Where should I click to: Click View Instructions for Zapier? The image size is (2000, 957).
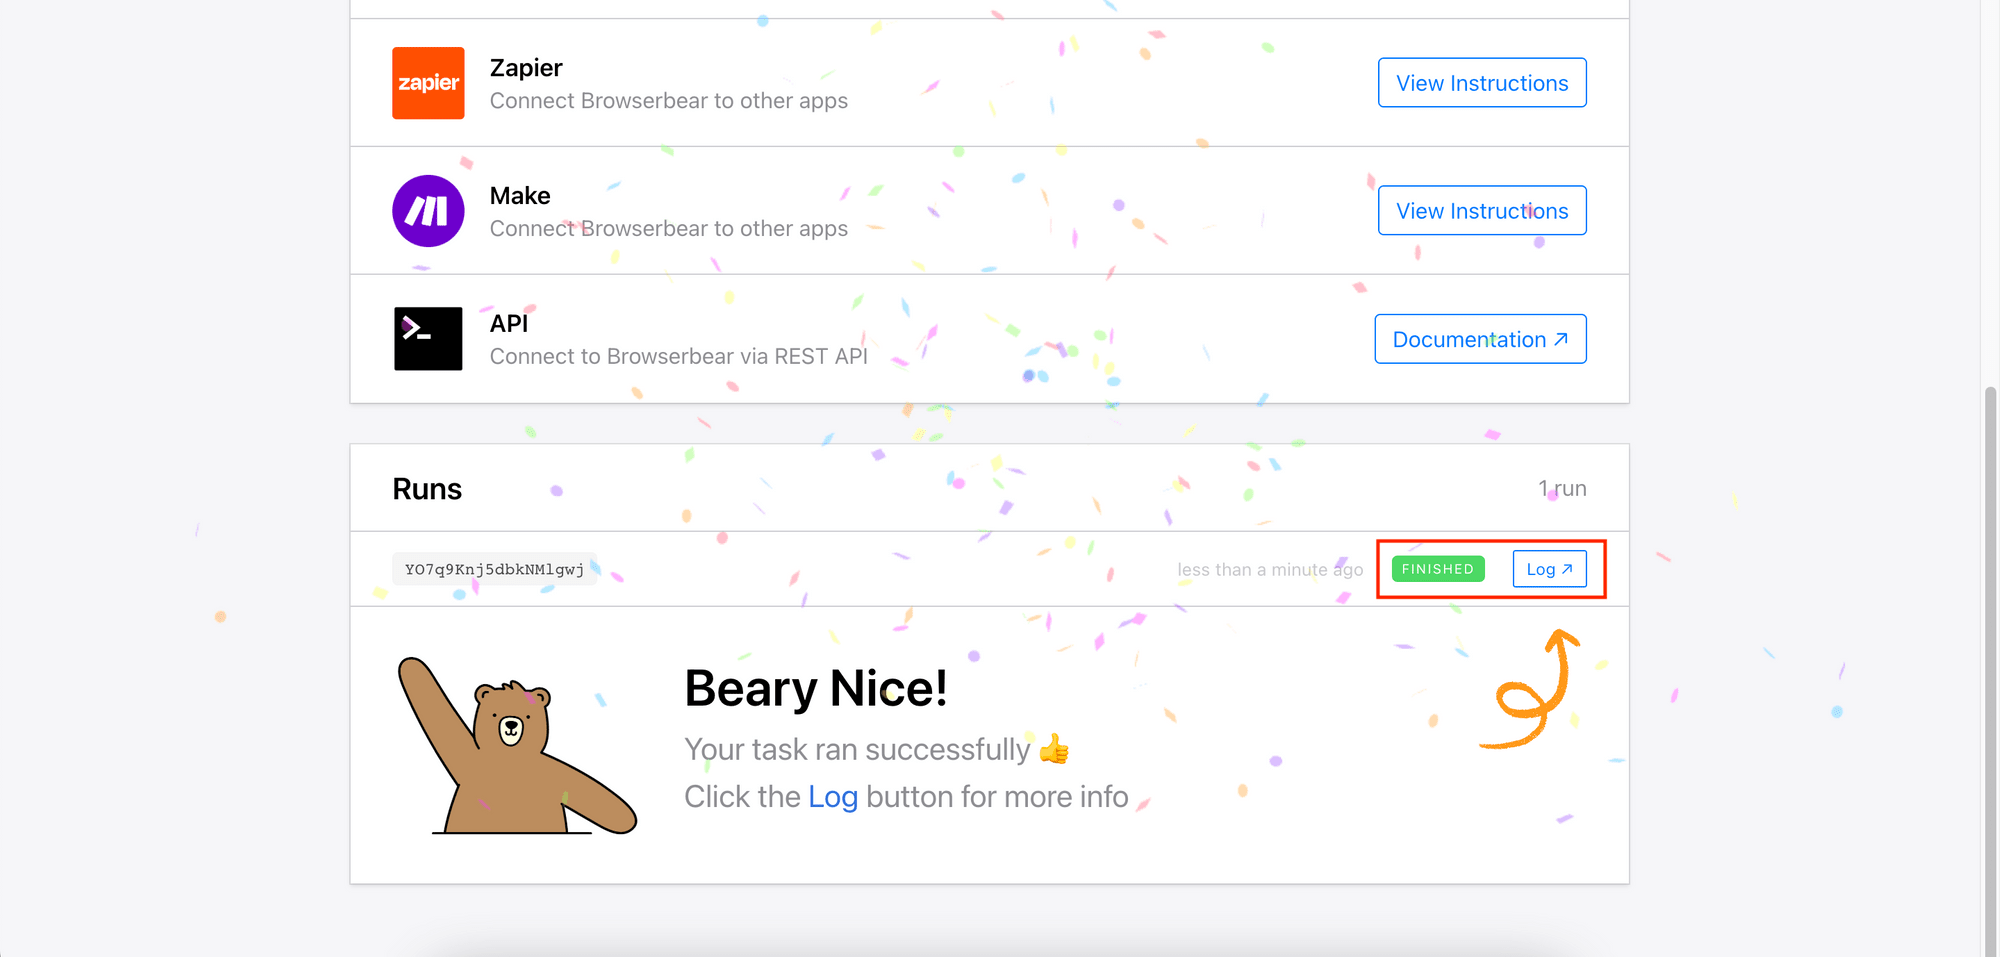(x=1482, y=83)
